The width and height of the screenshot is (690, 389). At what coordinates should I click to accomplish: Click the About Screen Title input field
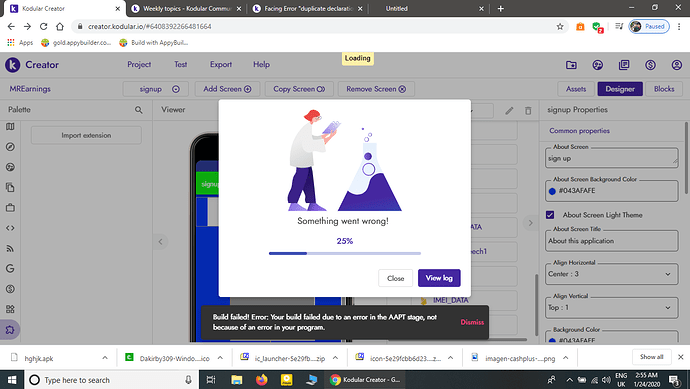(612, 241)
